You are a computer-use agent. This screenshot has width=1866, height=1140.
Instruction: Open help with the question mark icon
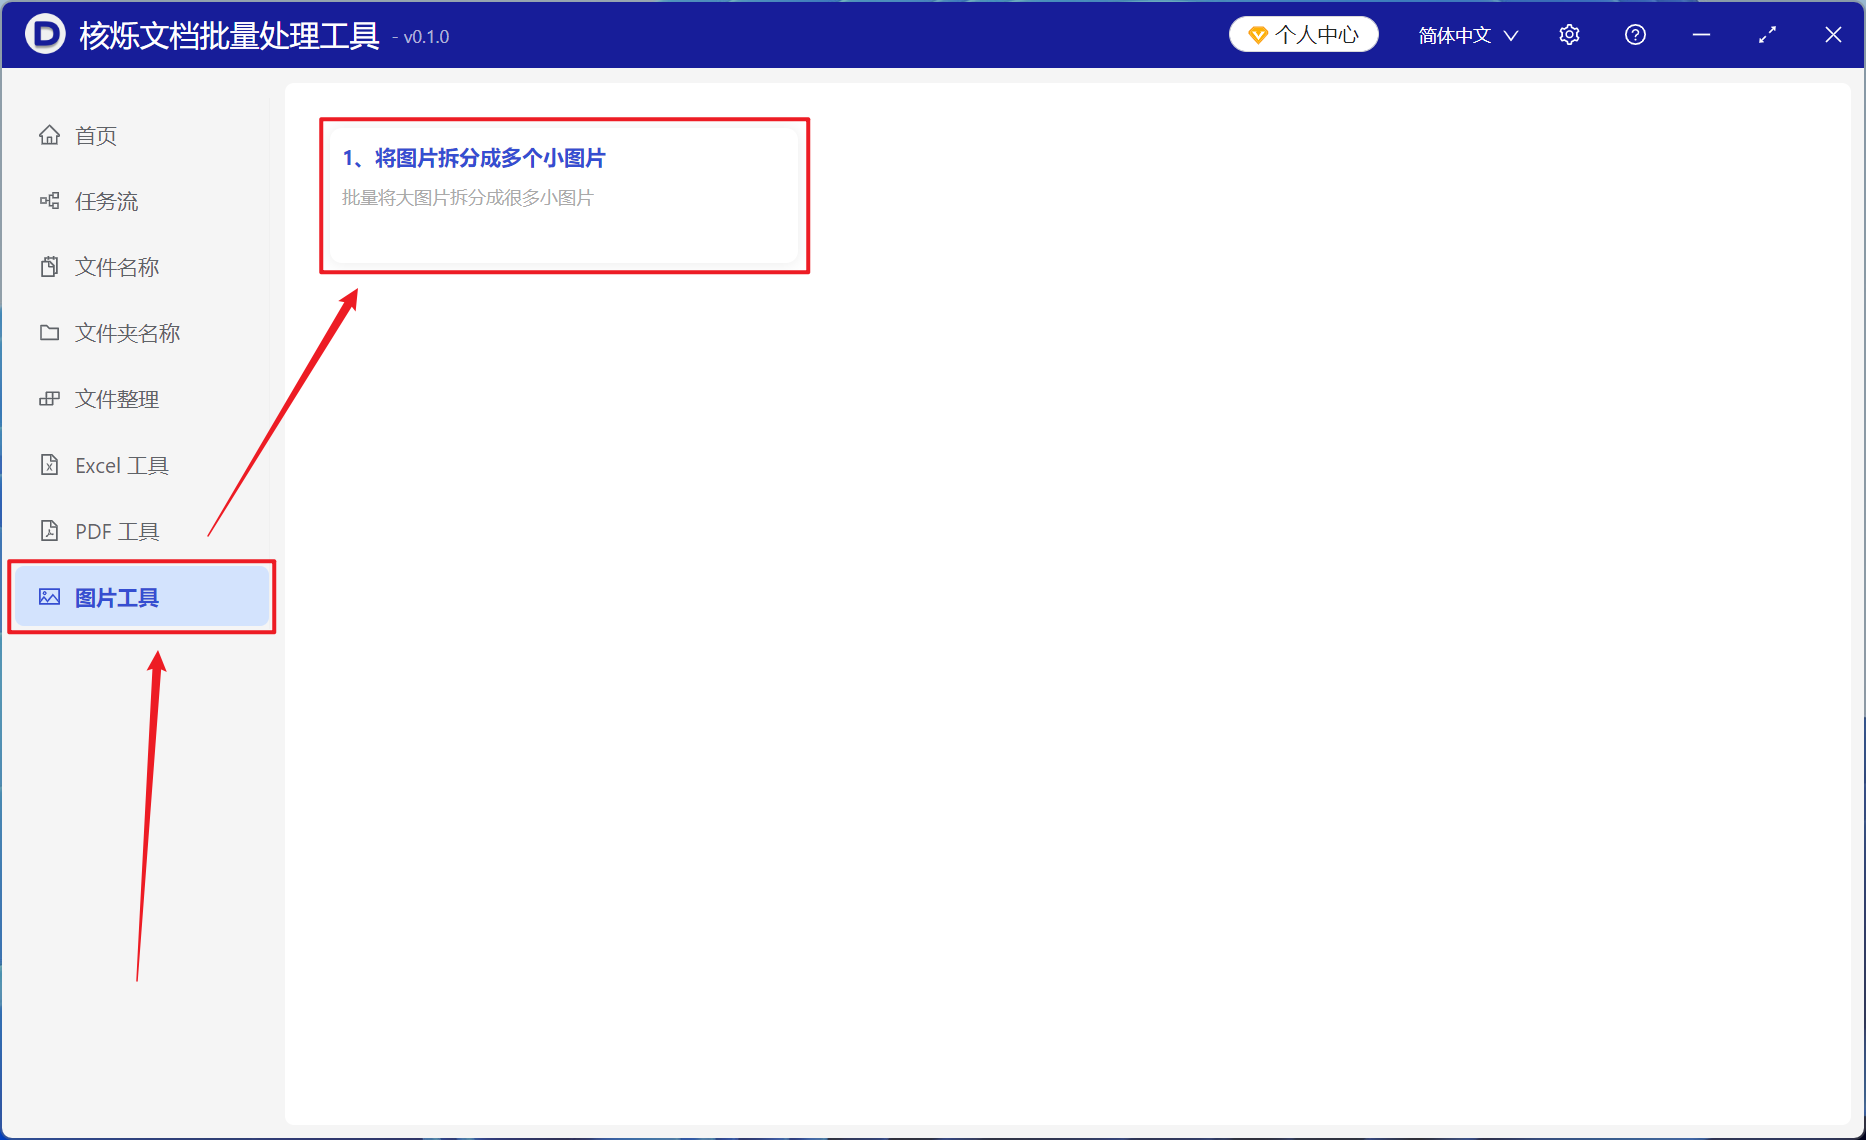tap(1635, 35)
